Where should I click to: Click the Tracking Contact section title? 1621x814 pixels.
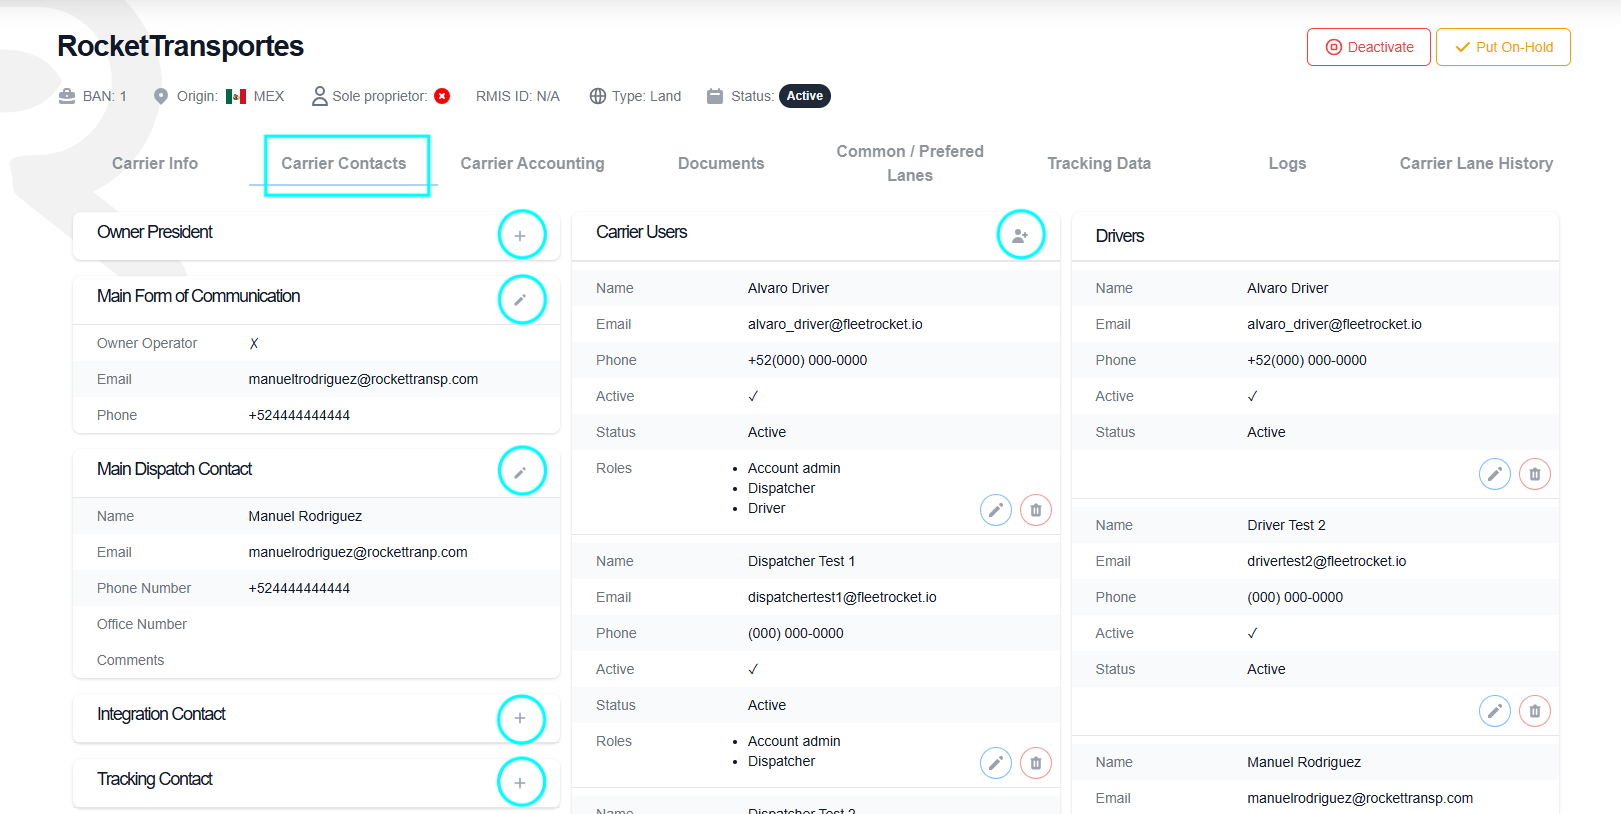pos(155,779)
